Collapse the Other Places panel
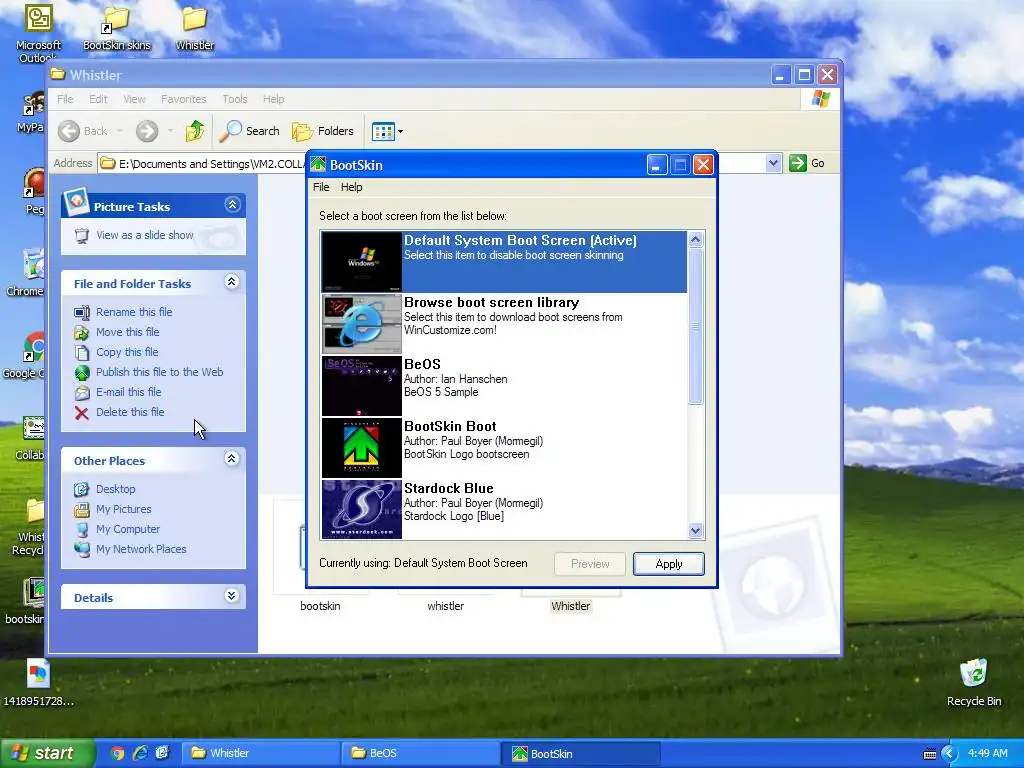This screenshot has width=1024, height=768. coord(232,459)
